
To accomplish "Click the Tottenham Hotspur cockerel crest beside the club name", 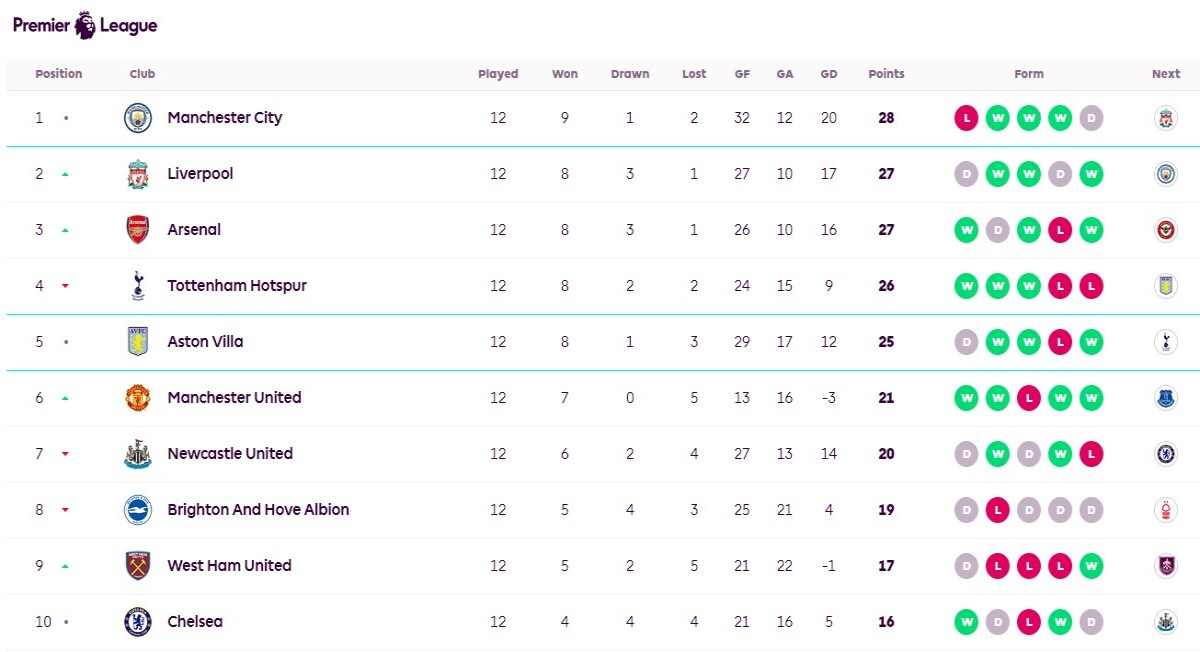I will 138,286.
